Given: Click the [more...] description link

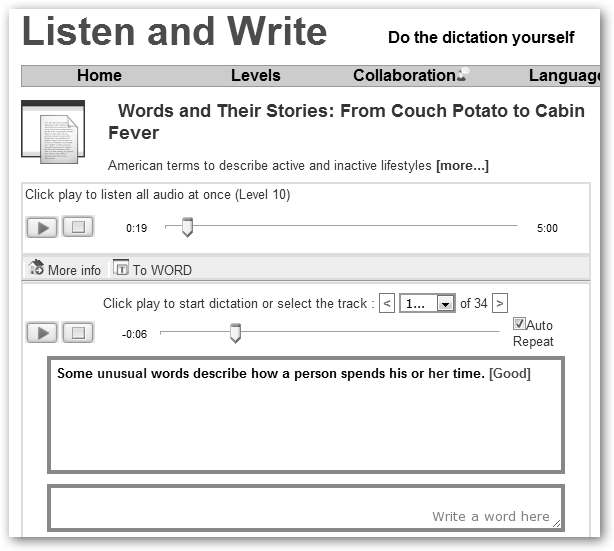Looking at the screenshot, I should pyautogui.click(x=462, y=165).
